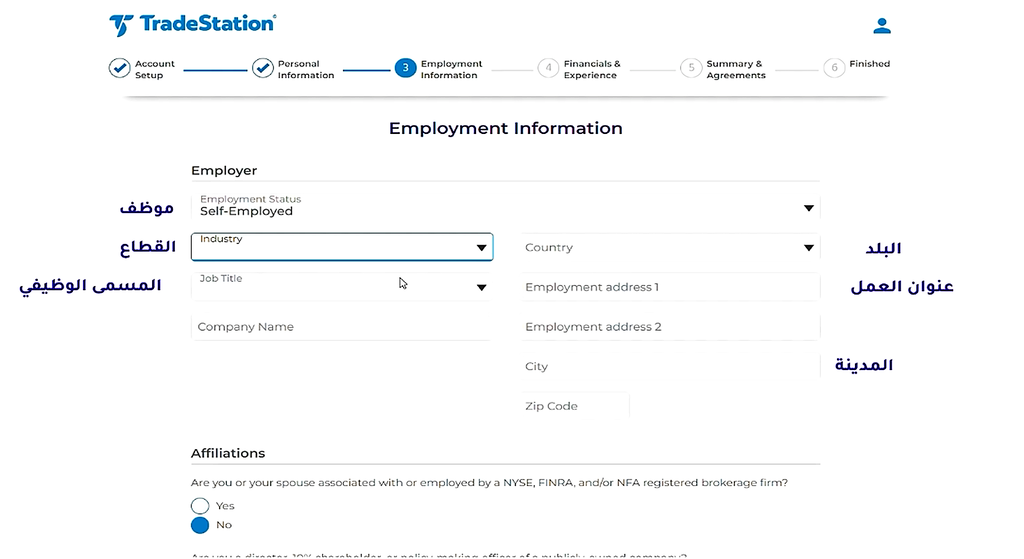
Task: Click the Account Setup checkmark step icon
Action: point(120,68)
